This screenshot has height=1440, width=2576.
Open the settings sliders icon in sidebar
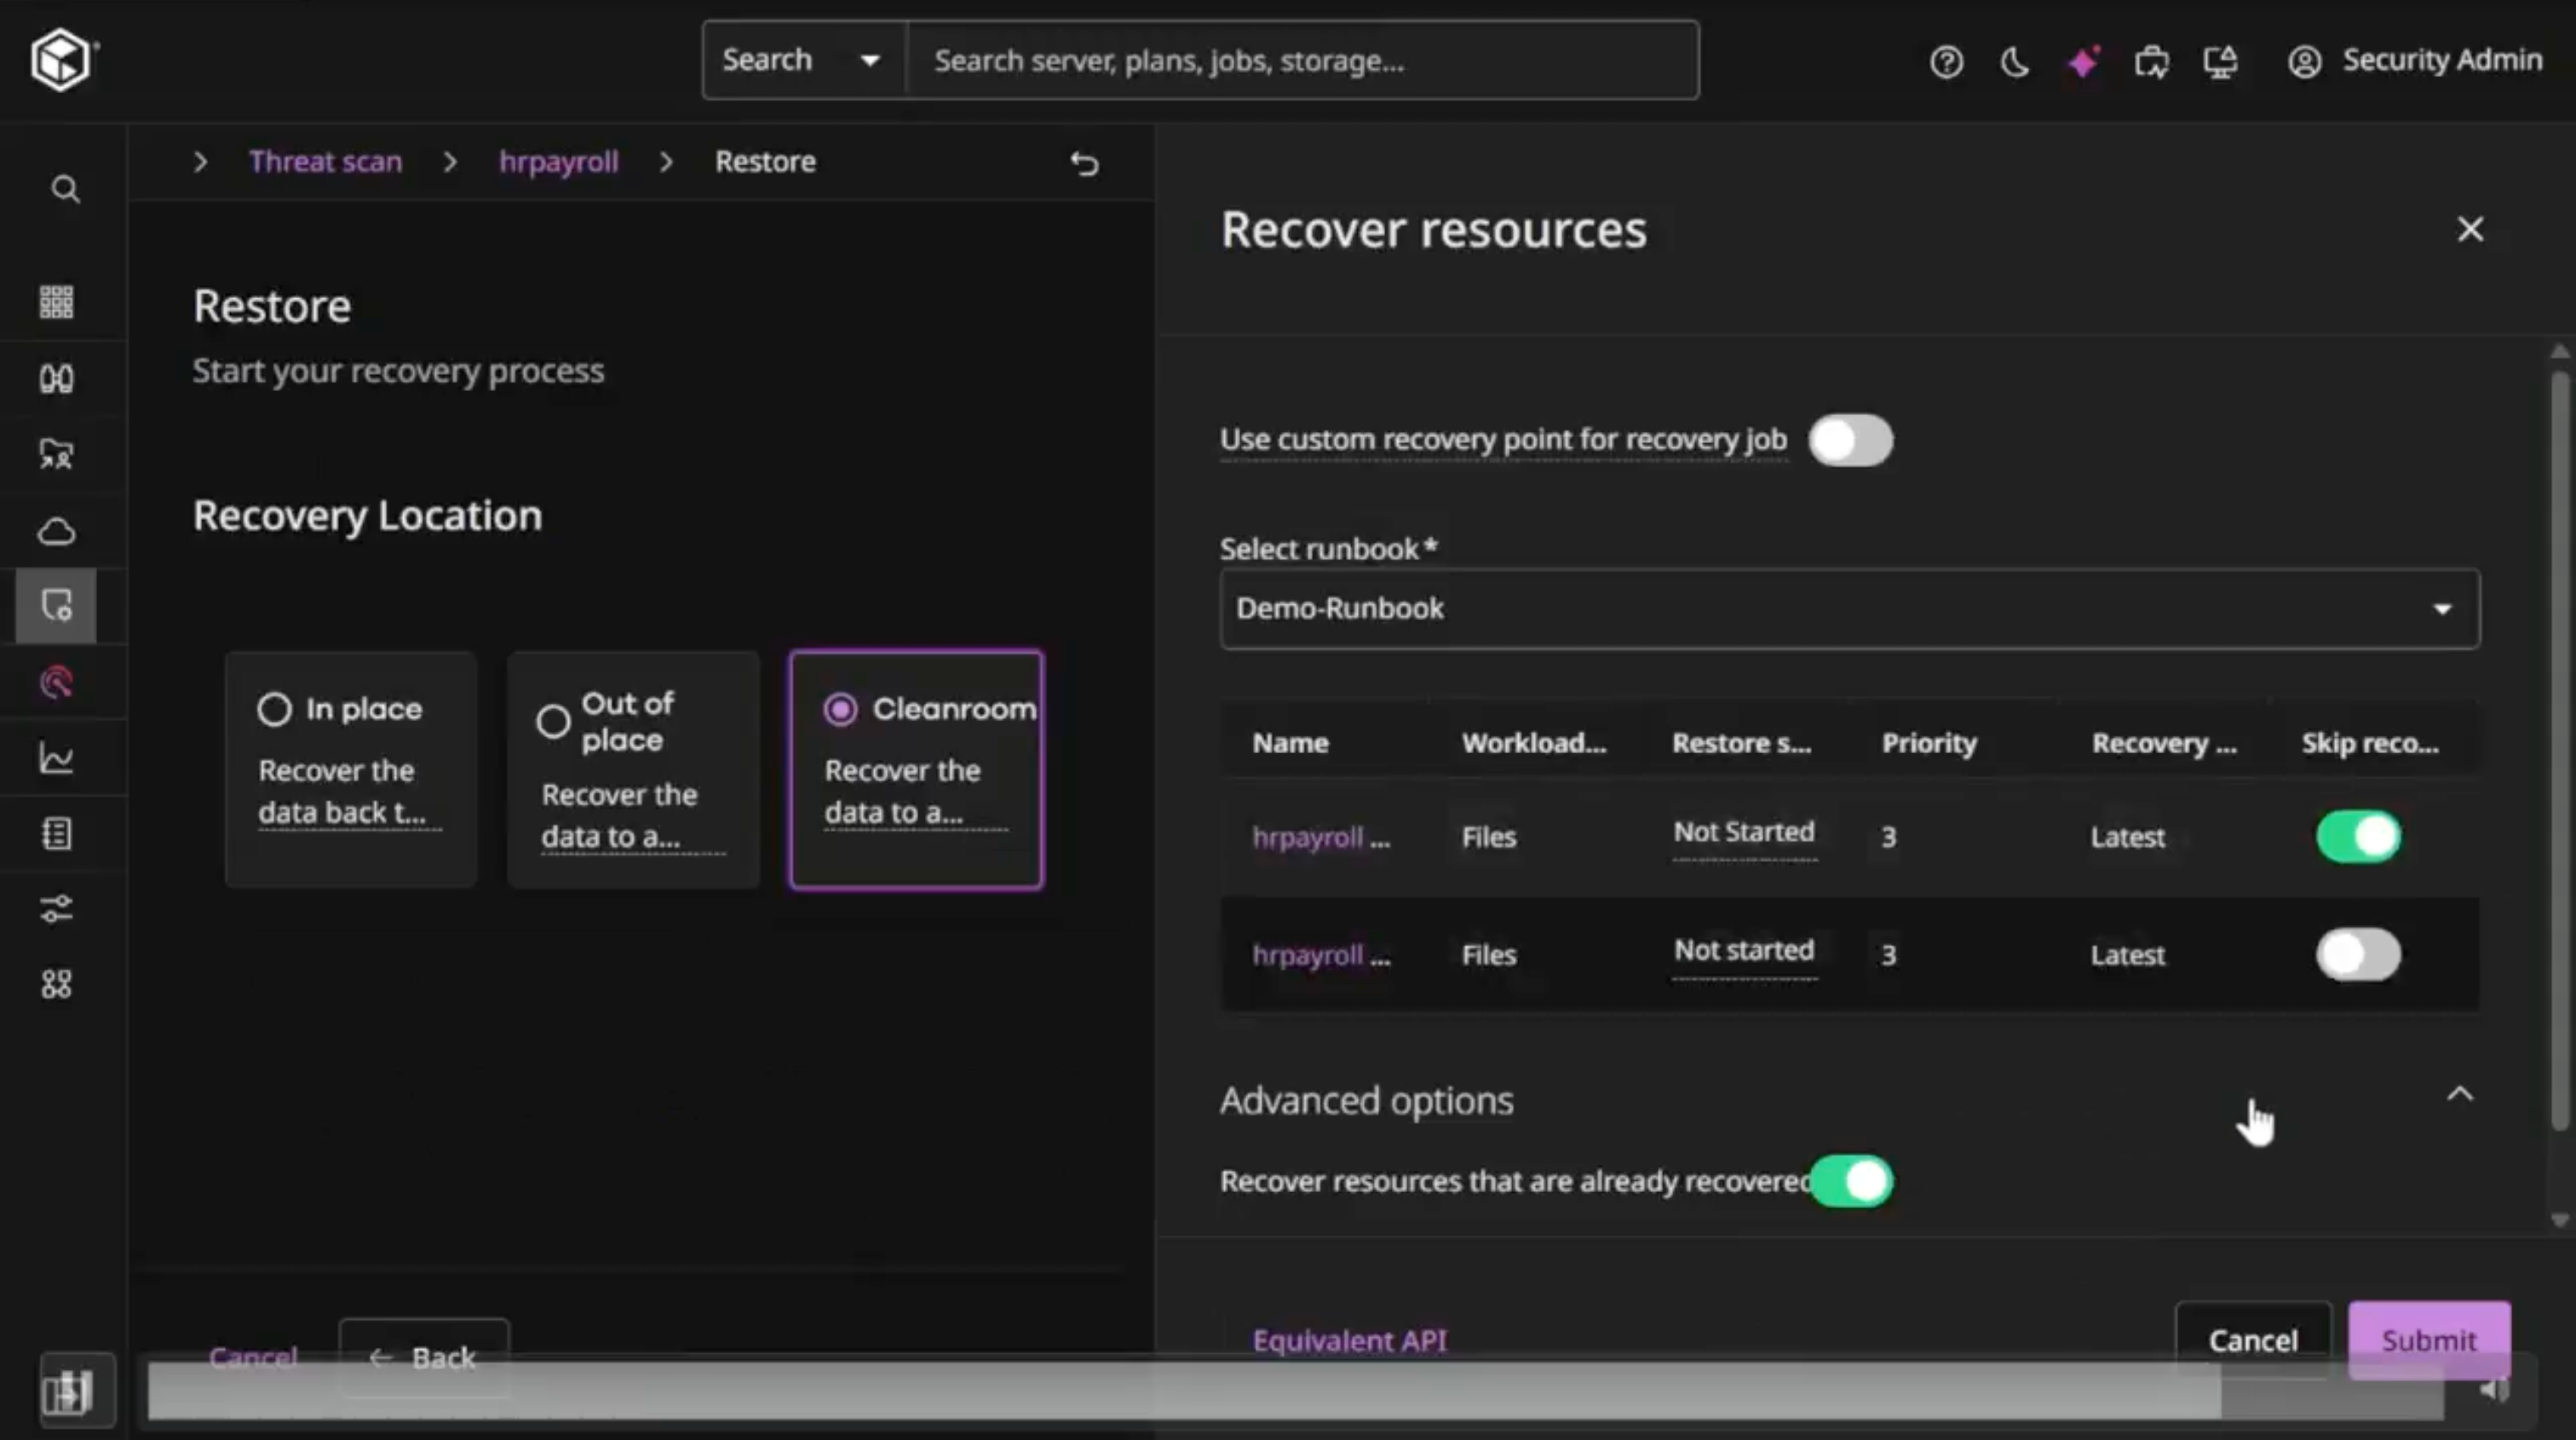(57, 909)
